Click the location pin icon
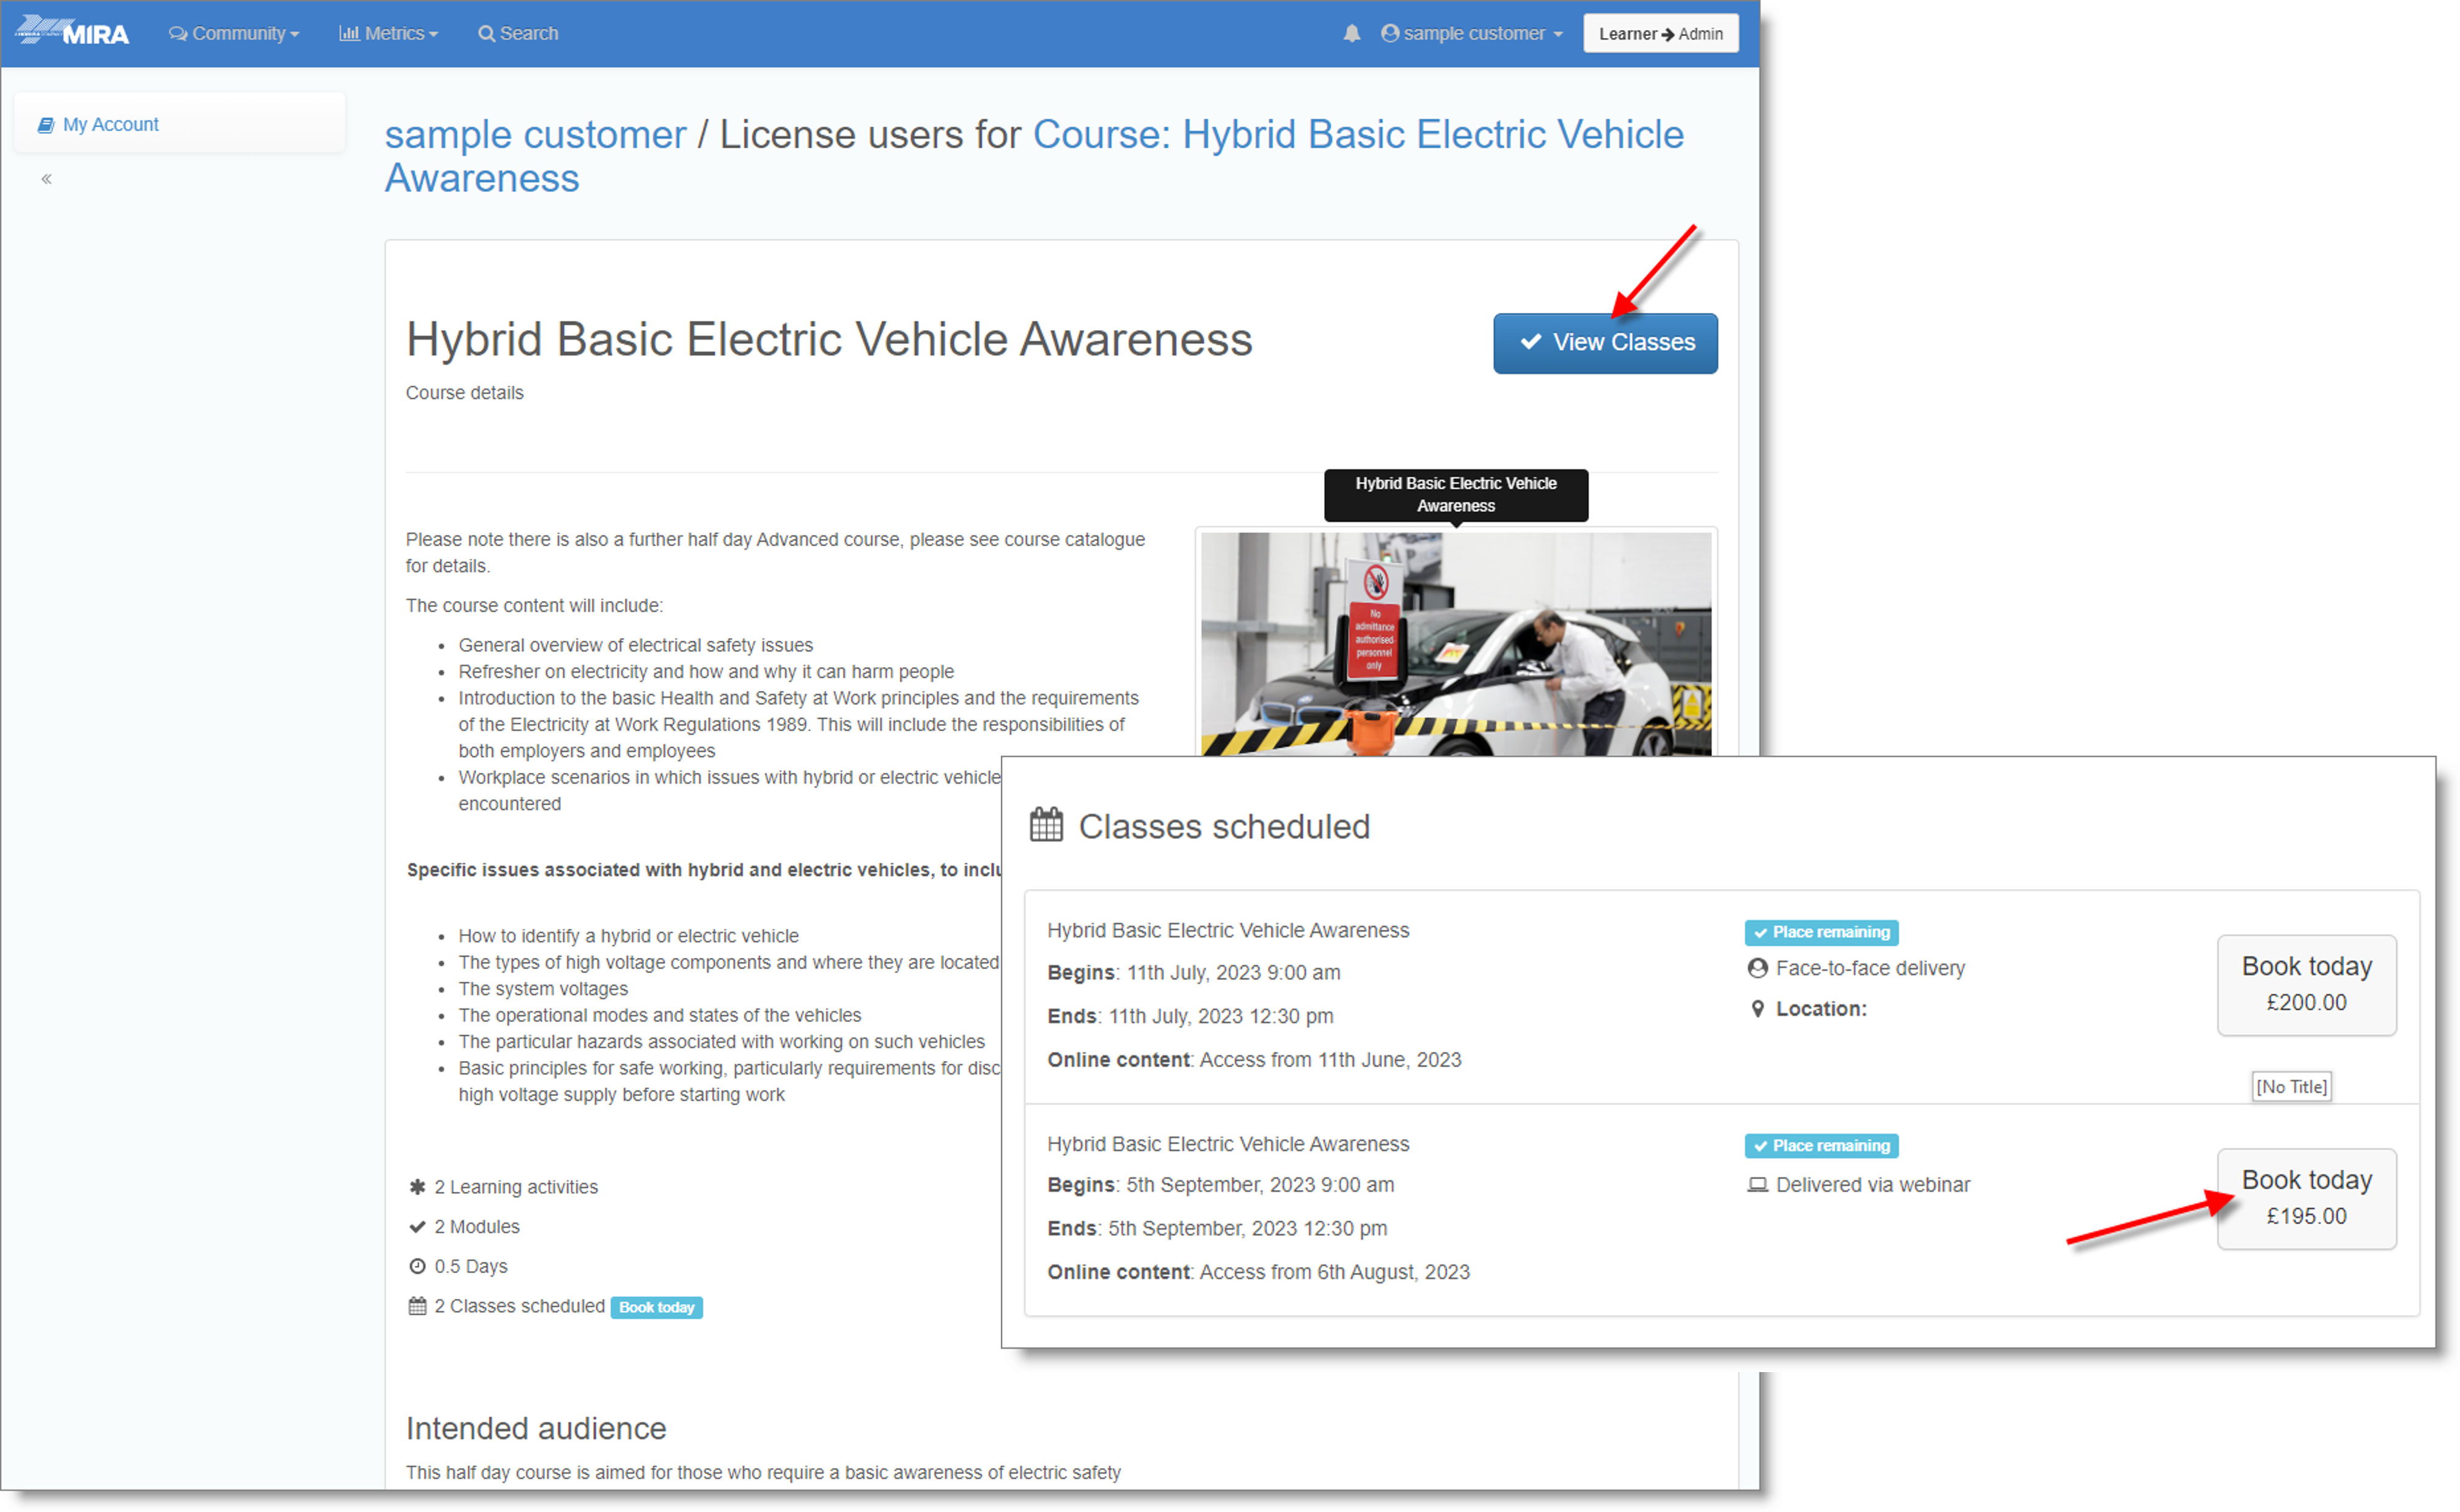2460x1512 pixels. pyautogui.click(x=1757, y=1009)
